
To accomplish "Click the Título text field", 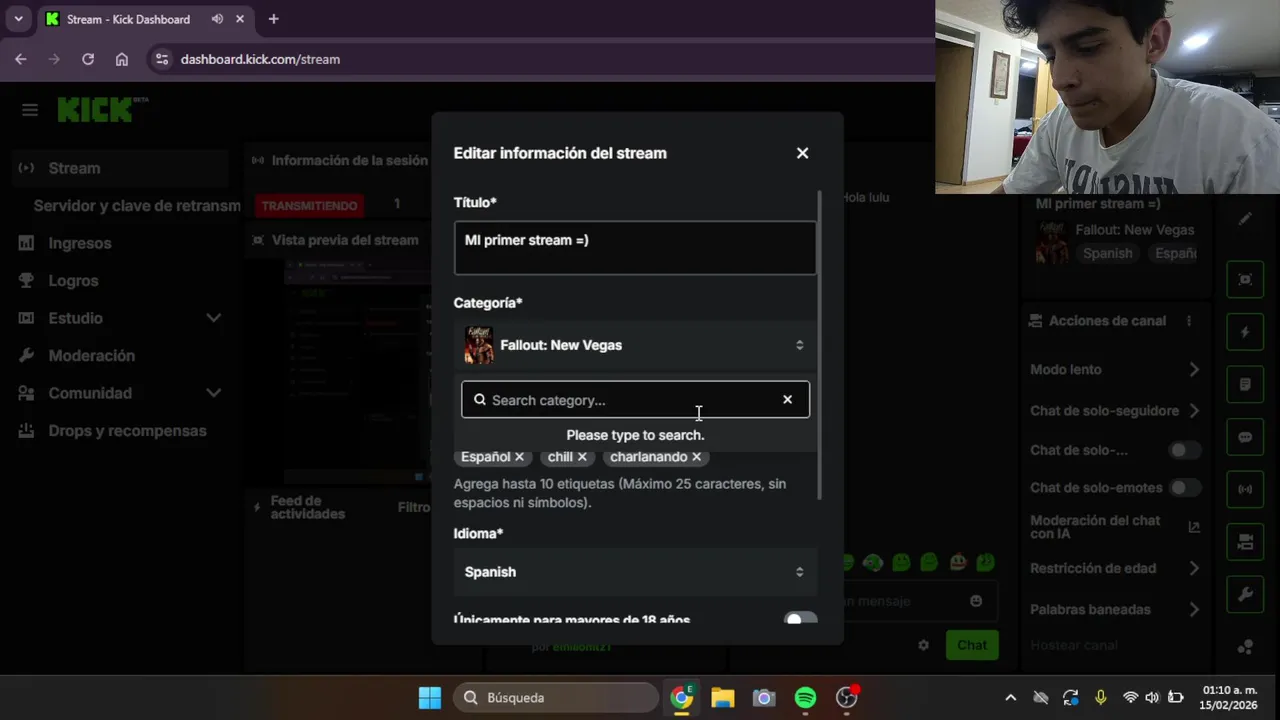I will (635, 248).
